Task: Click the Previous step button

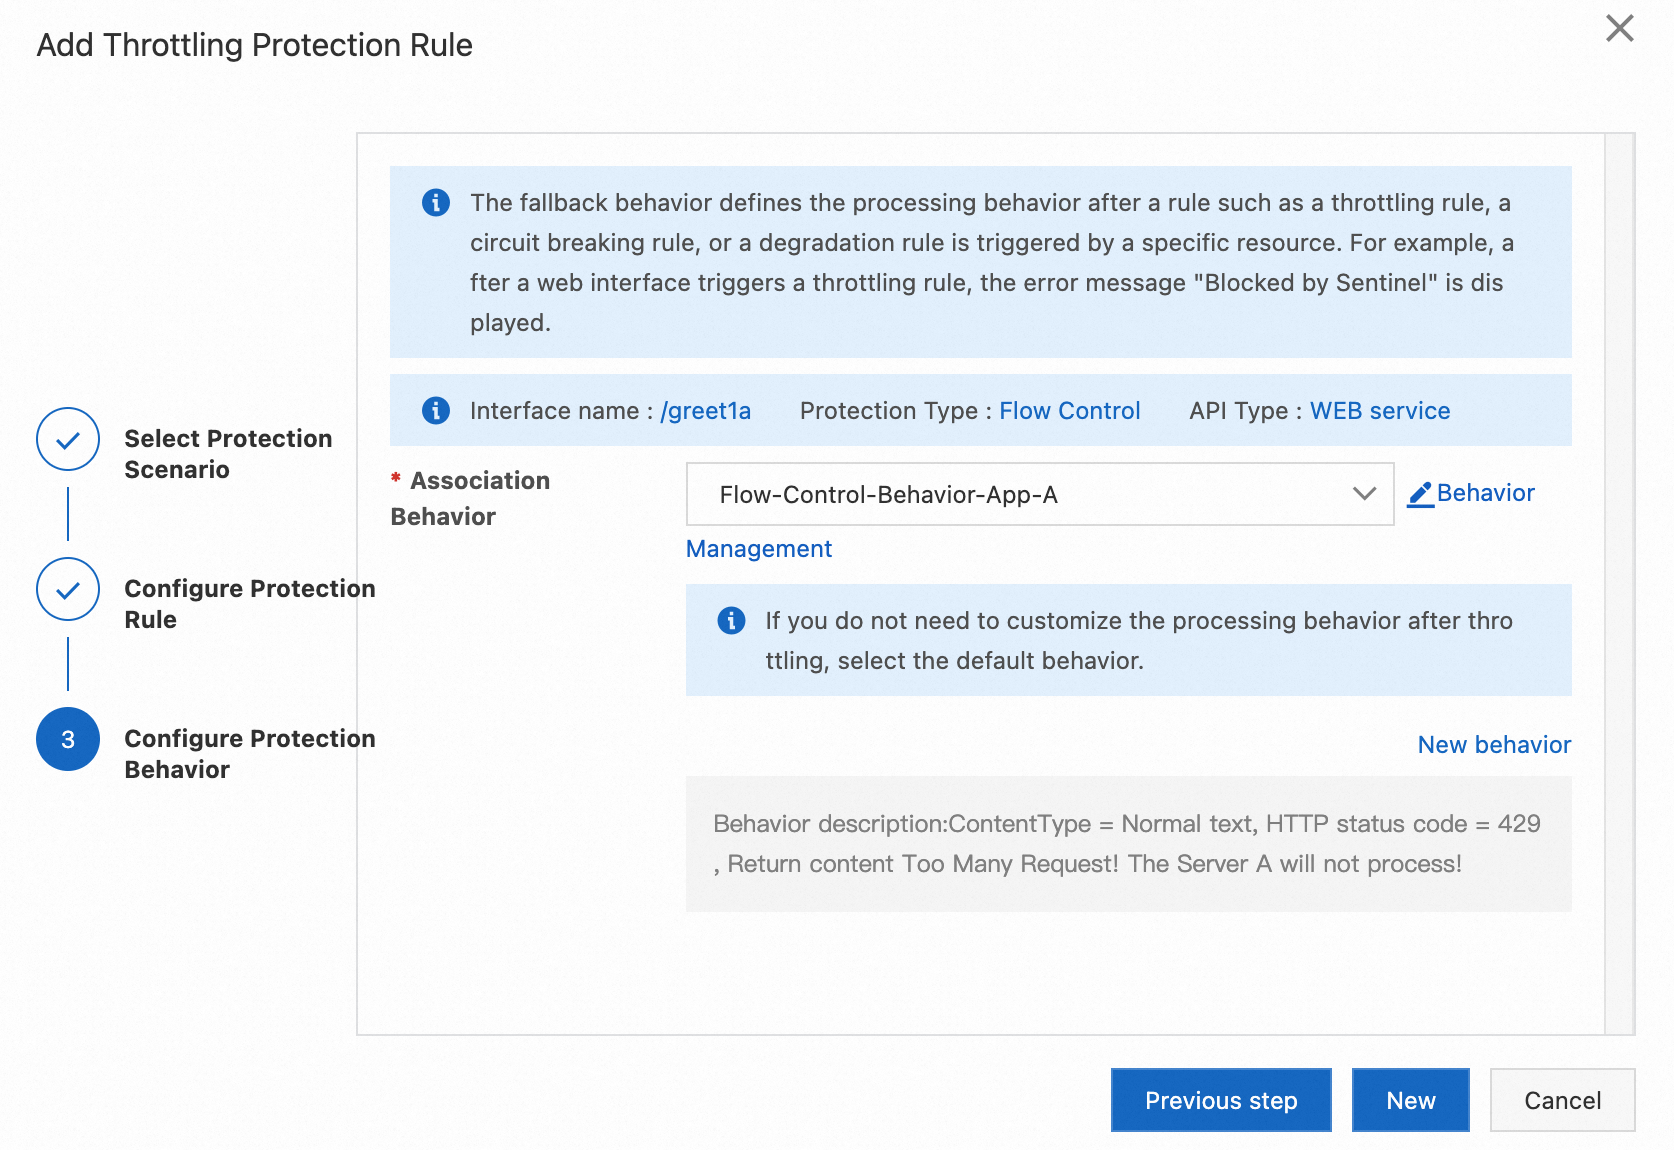Action: pyautogui.click(x=1221, y=1100)
